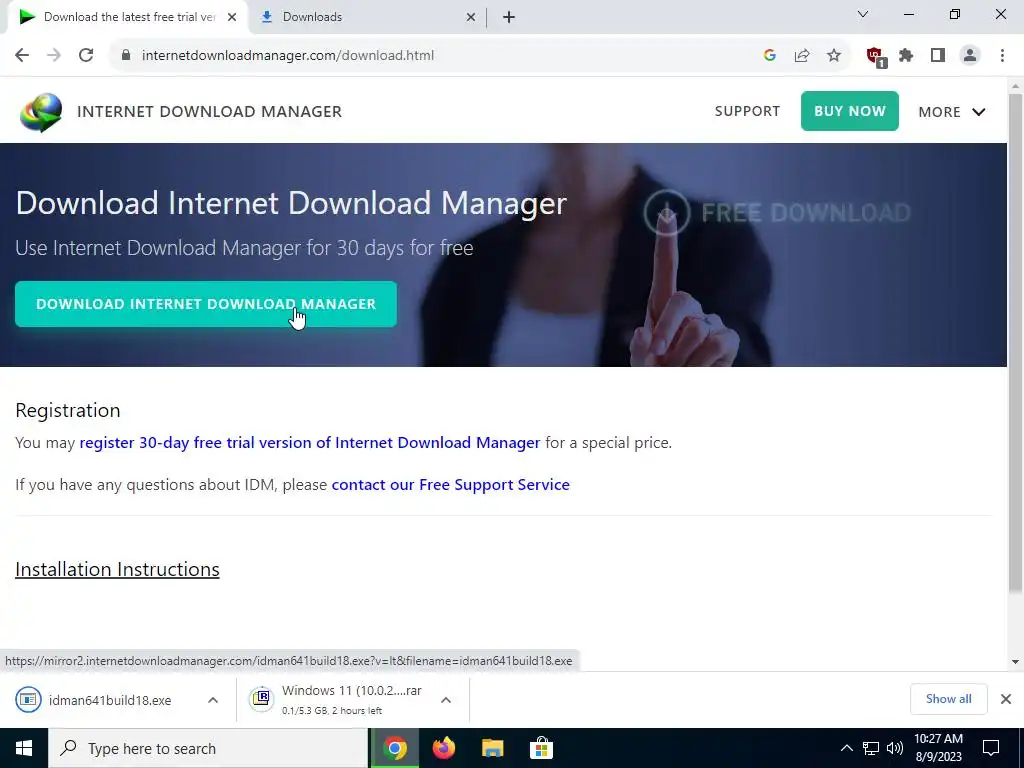Reload the page with refresh icon
Screen dimensions: 1024x768
[x=86, y=56]
